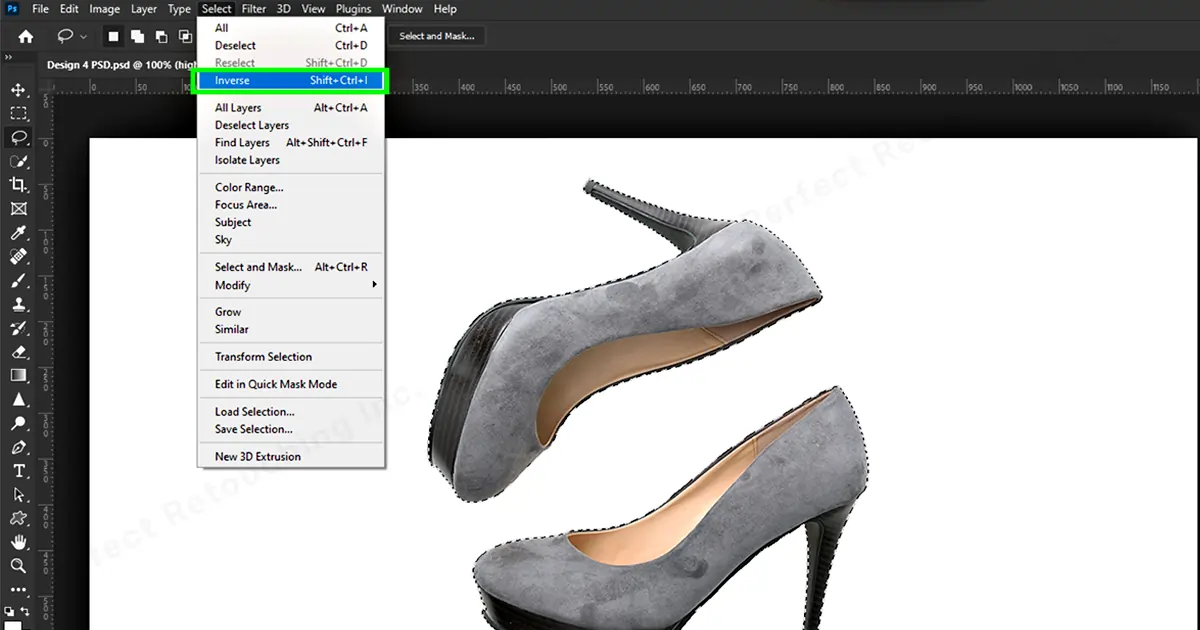Click Color Range in Select menu
1200x630 pixels.
pyautogui.click(x=249, y=187)
